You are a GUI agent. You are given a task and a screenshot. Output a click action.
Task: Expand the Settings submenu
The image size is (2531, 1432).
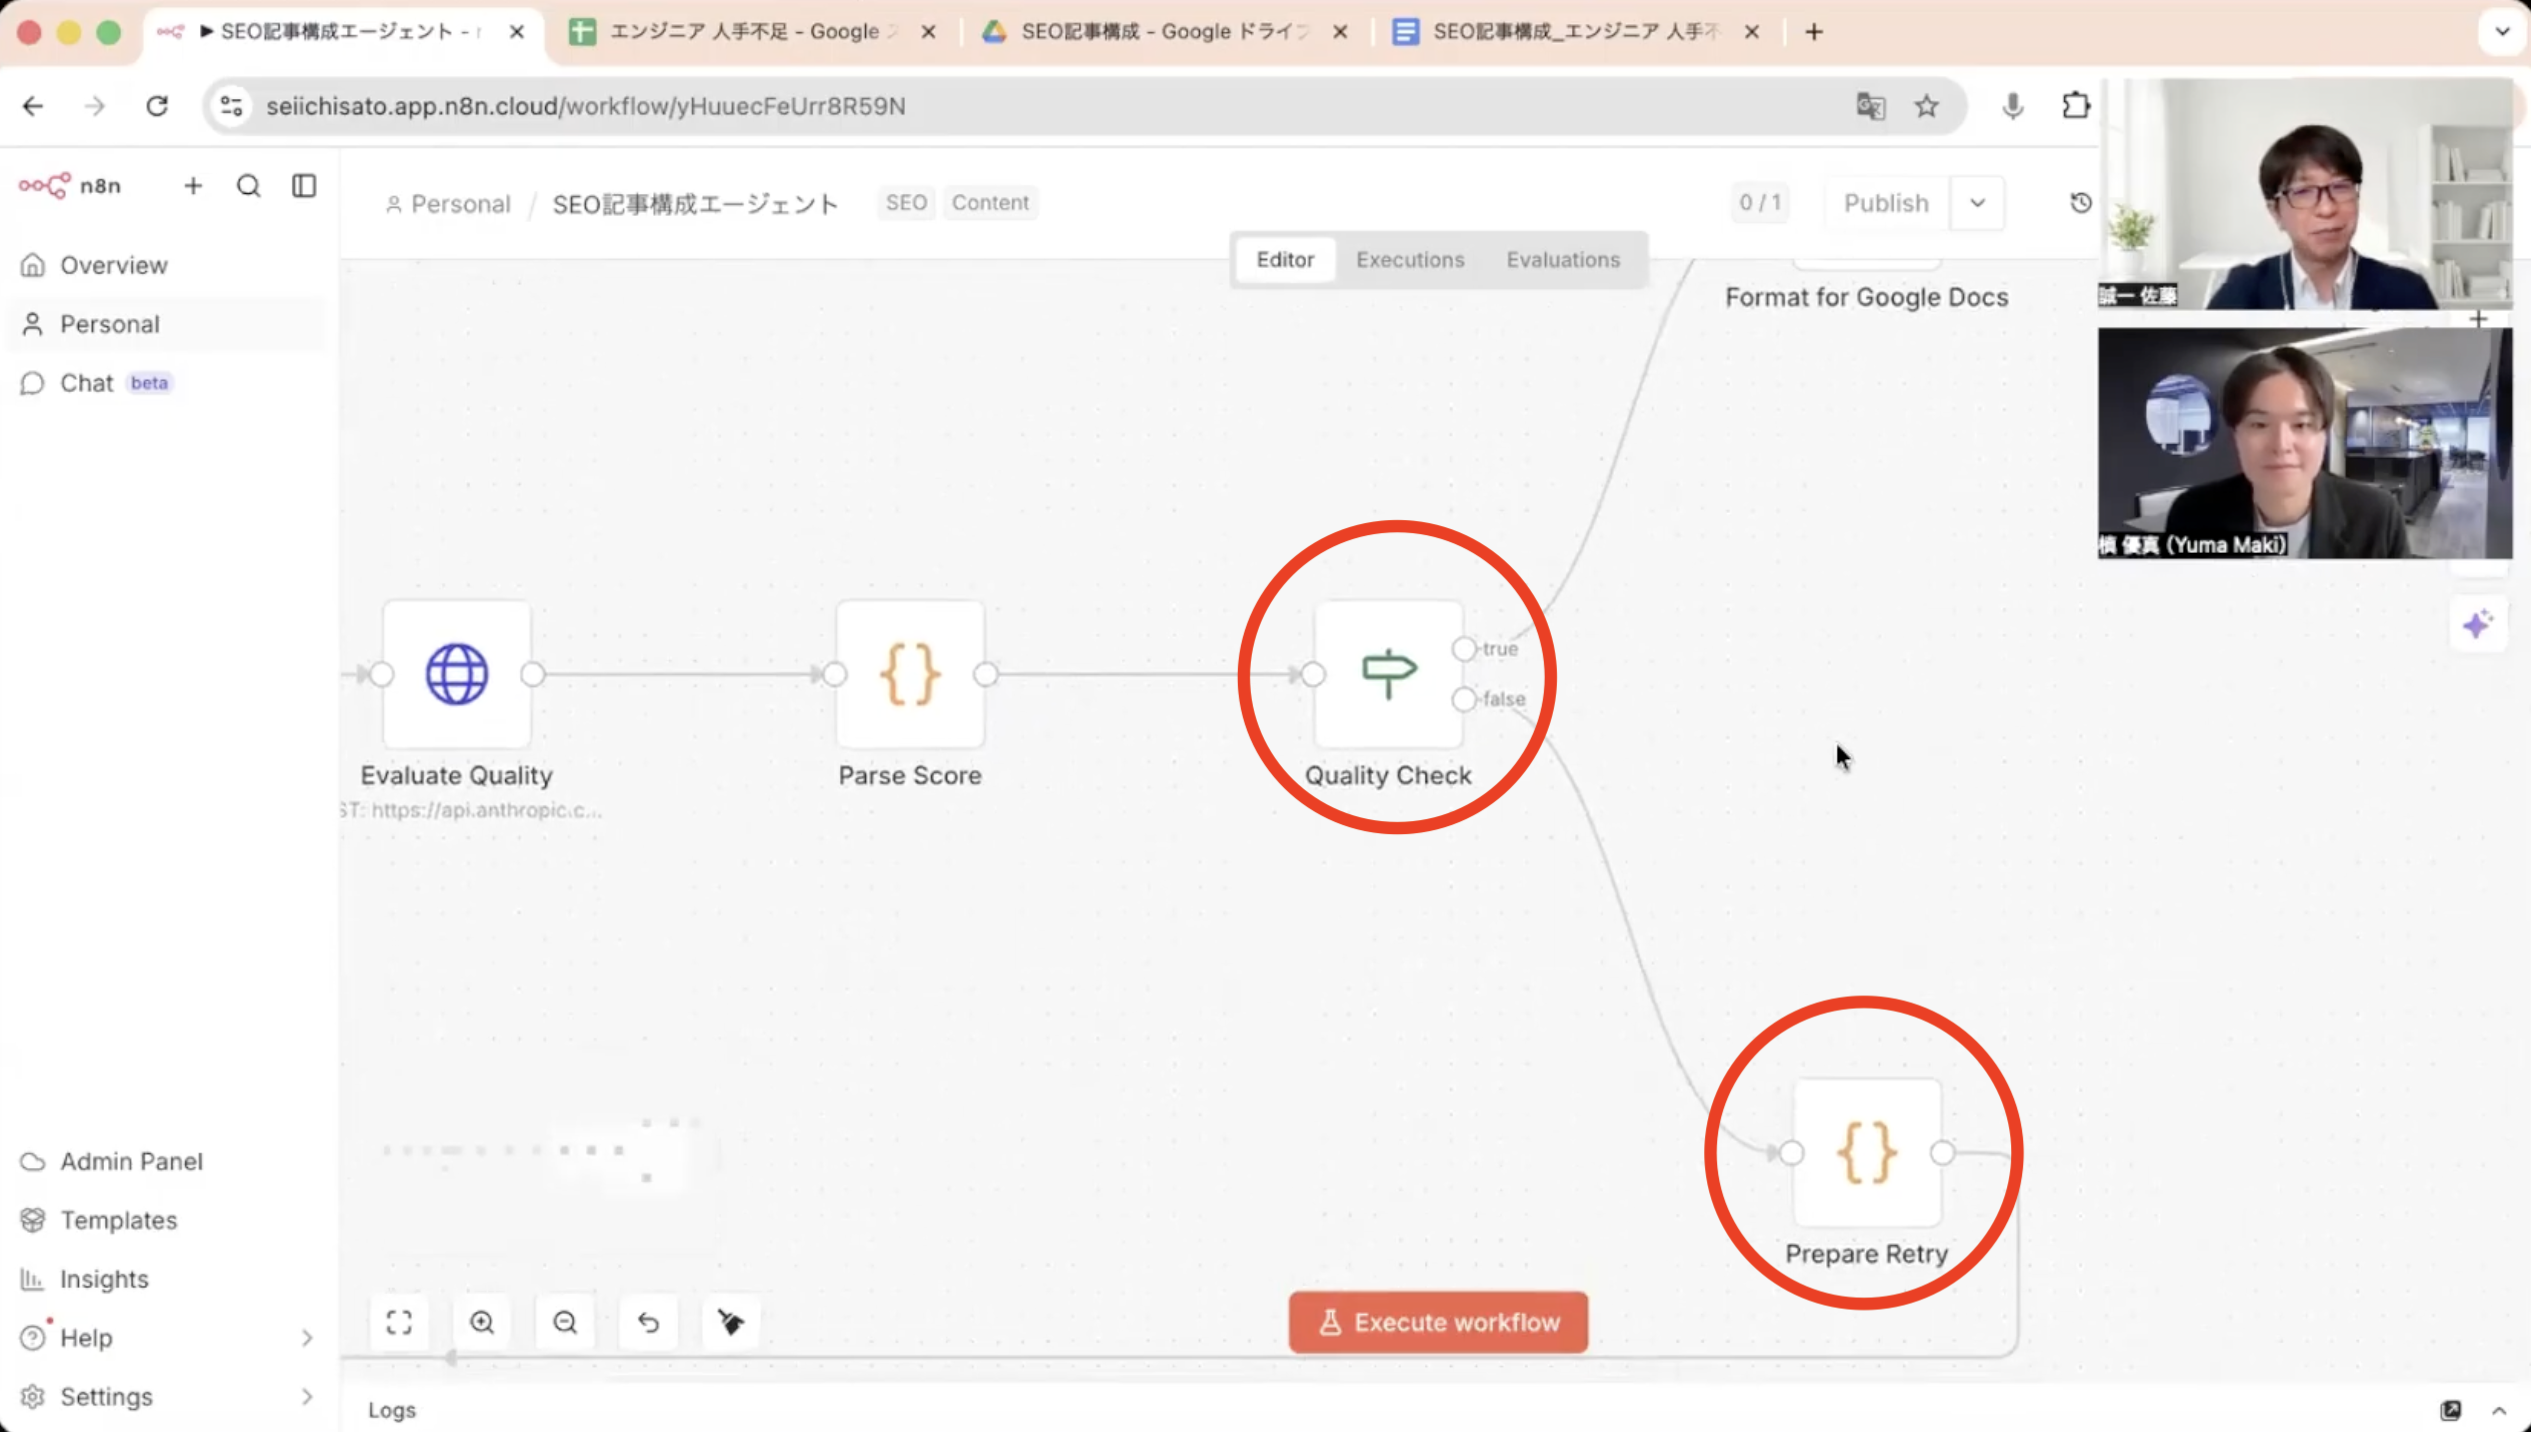[x=307, y=1397]
